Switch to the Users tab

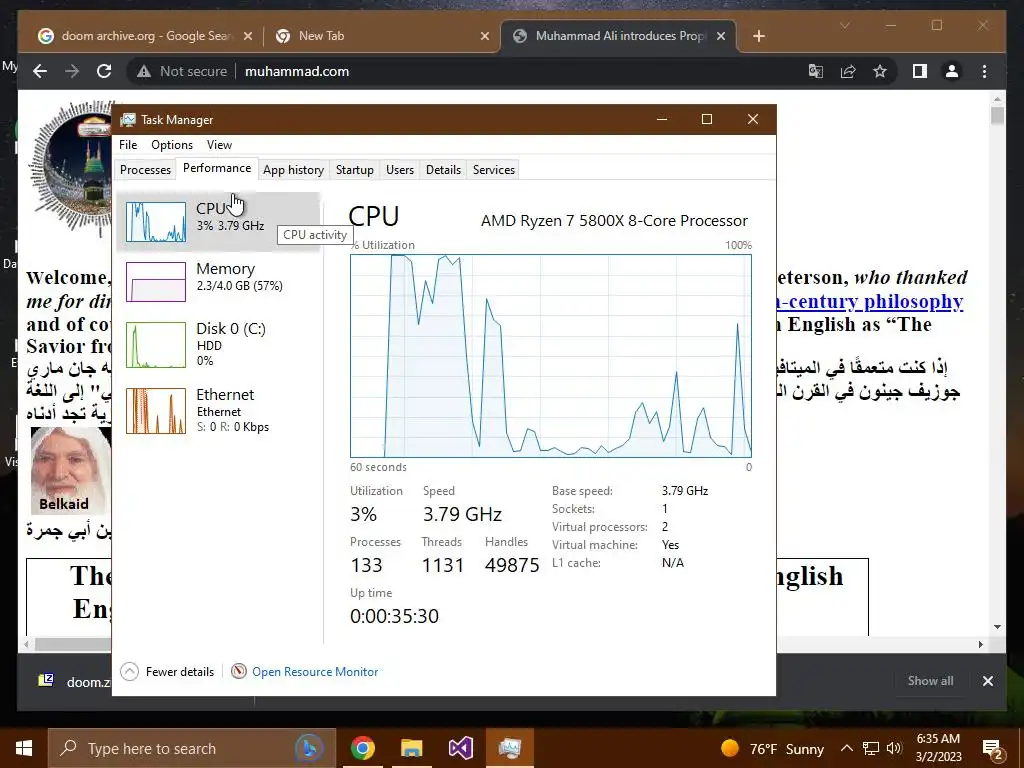tap(400, 170)
